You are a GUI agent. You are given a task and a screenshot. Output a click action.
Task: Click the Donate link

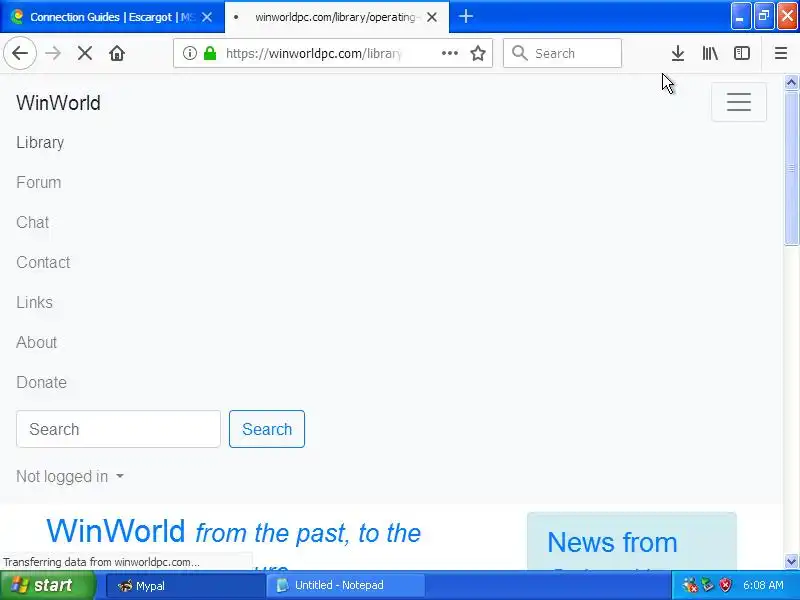[41, 382]
